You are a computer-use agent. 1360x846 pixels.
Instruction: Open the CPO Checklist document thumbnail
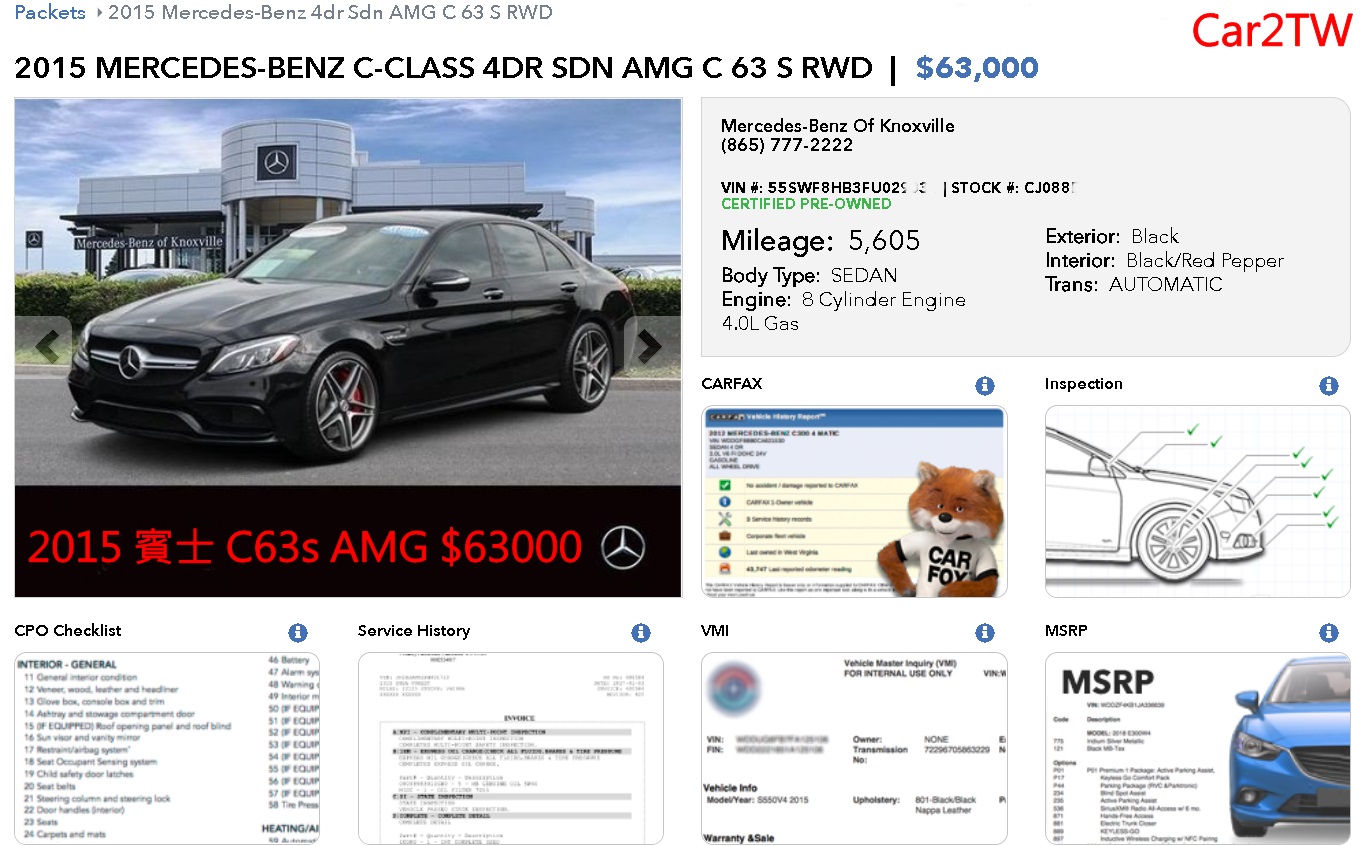pos(167,748)
